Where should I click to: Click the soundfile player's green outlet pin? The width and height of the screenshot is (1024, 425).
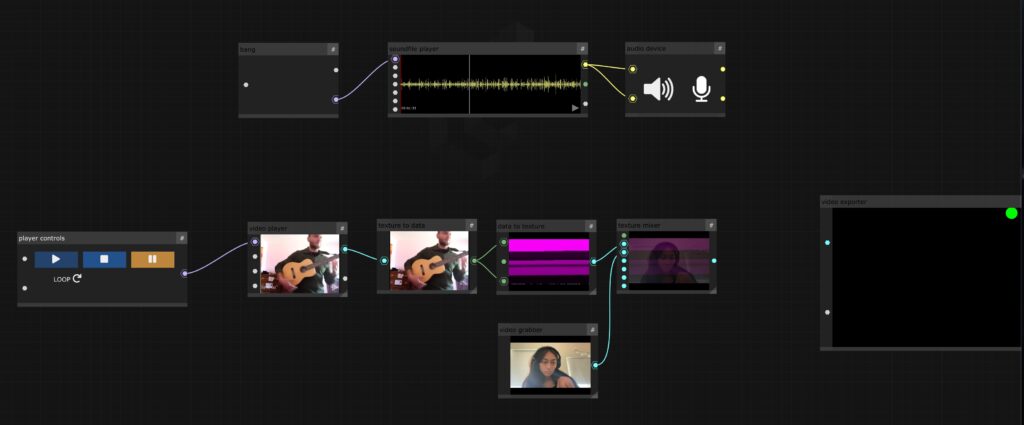[x=585, y=84]
